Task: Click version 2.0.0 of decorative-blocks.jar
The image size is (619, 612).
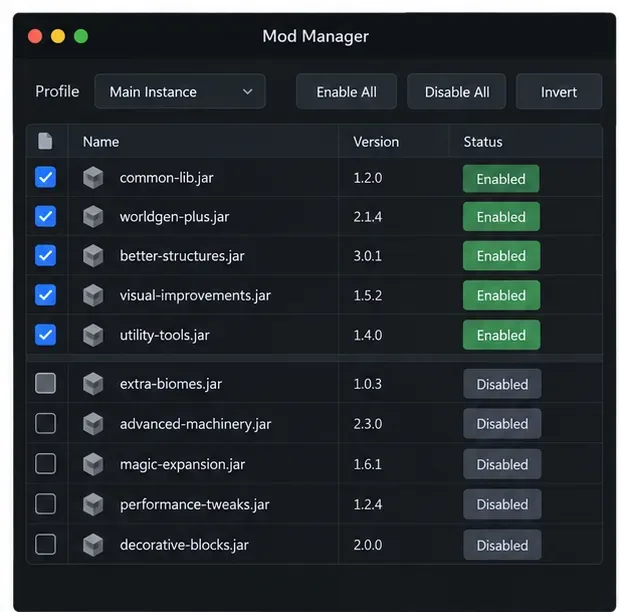Action: click(x=368, y=545)
